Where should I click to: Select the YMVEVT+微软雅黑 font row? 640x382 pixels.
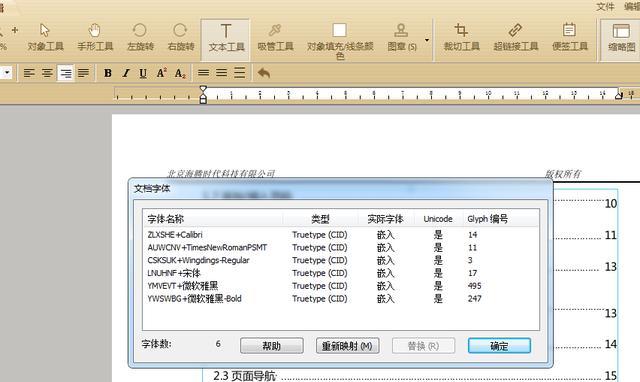341,286
